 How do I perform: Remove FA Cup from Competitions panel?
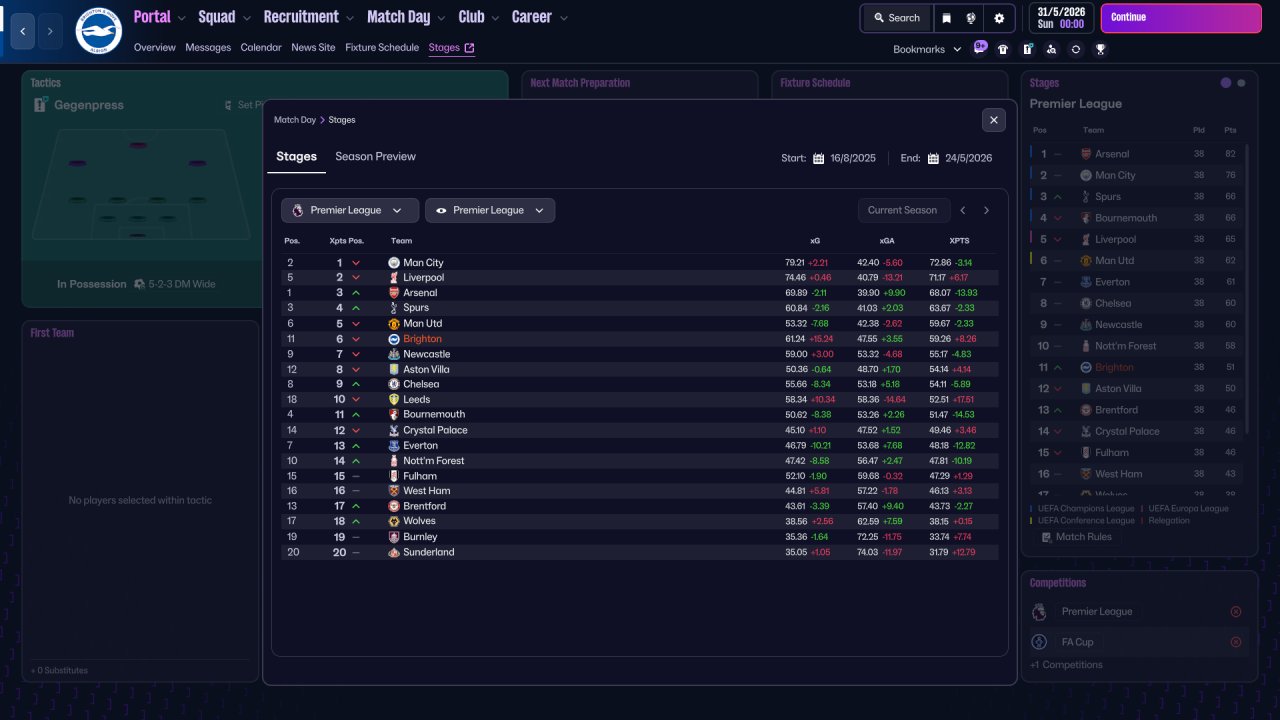(x=1235, y=642)
